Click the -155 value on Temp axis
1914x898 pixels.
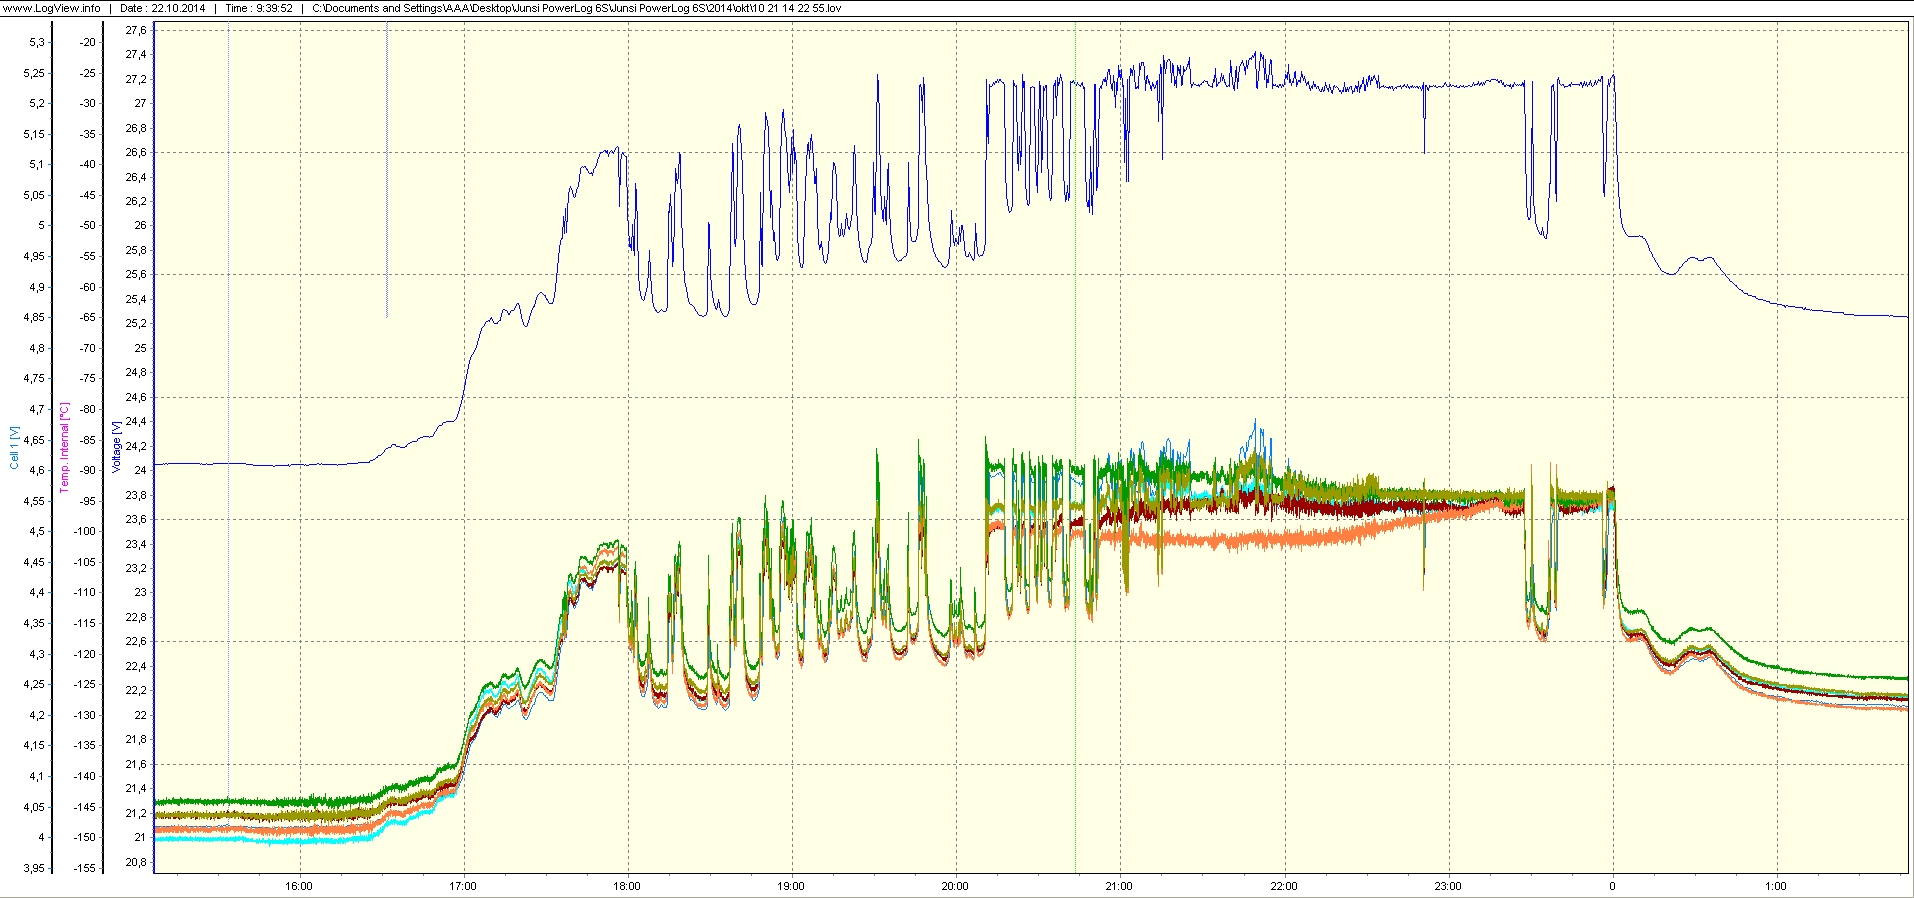85,868
